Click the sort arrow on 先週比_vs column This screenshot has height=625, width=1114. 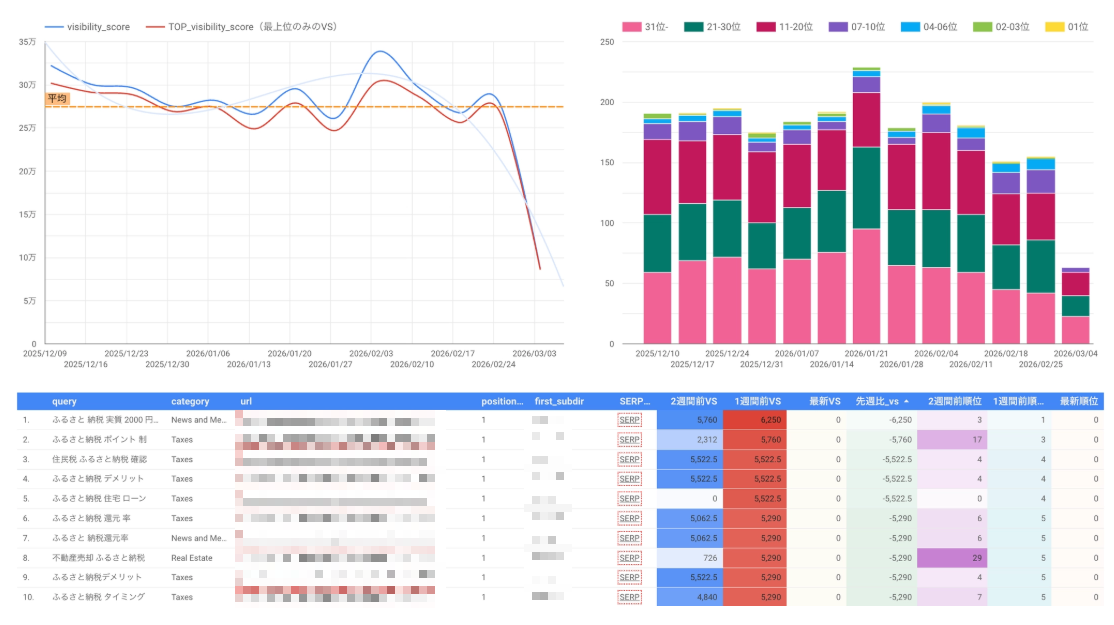point(907,401)
